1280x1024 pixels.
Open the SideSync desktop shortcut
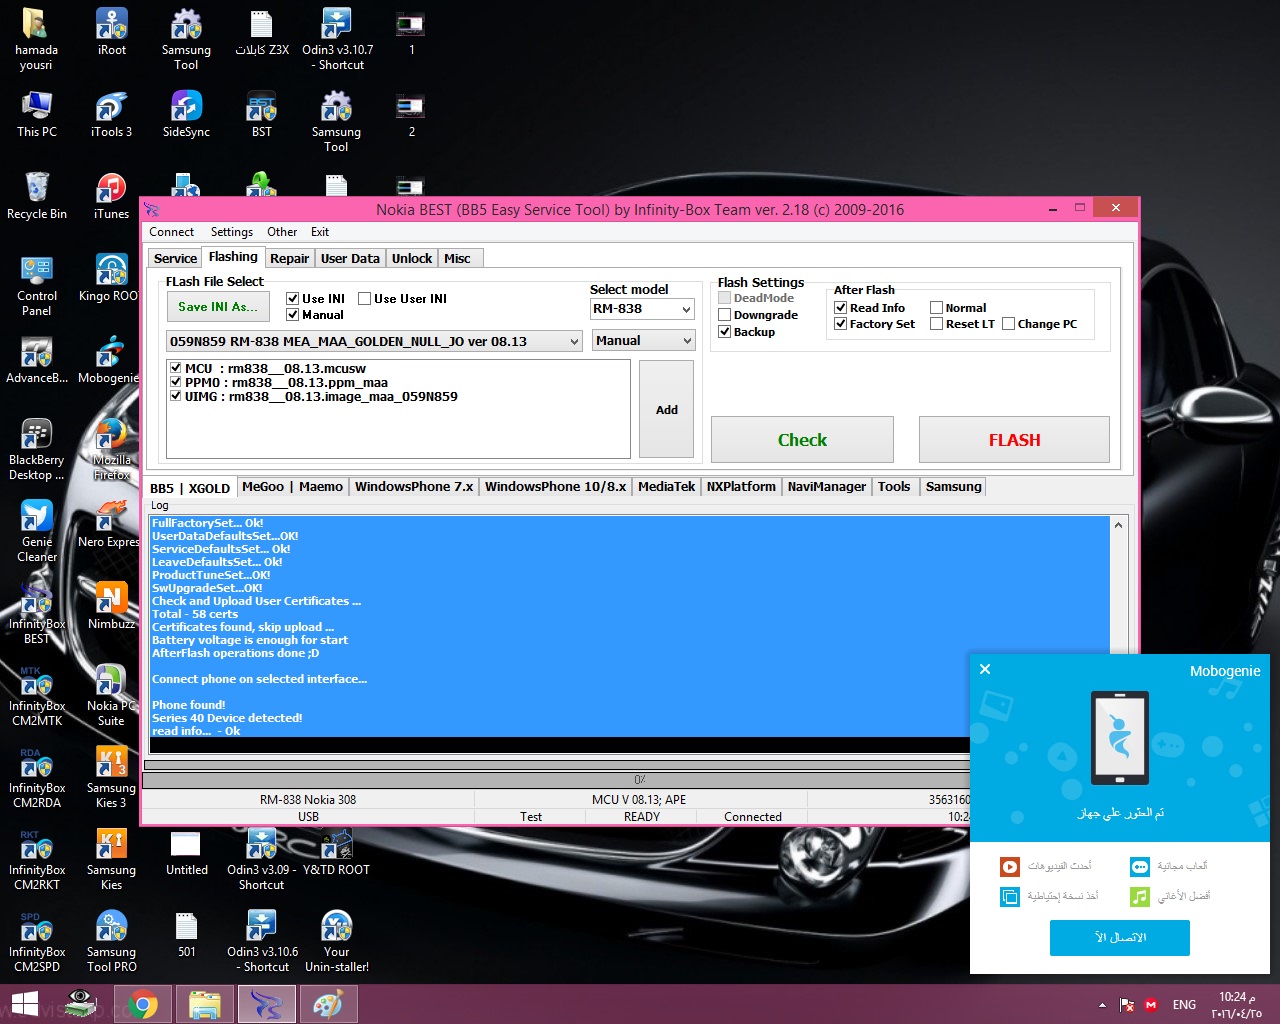point(186,114)
